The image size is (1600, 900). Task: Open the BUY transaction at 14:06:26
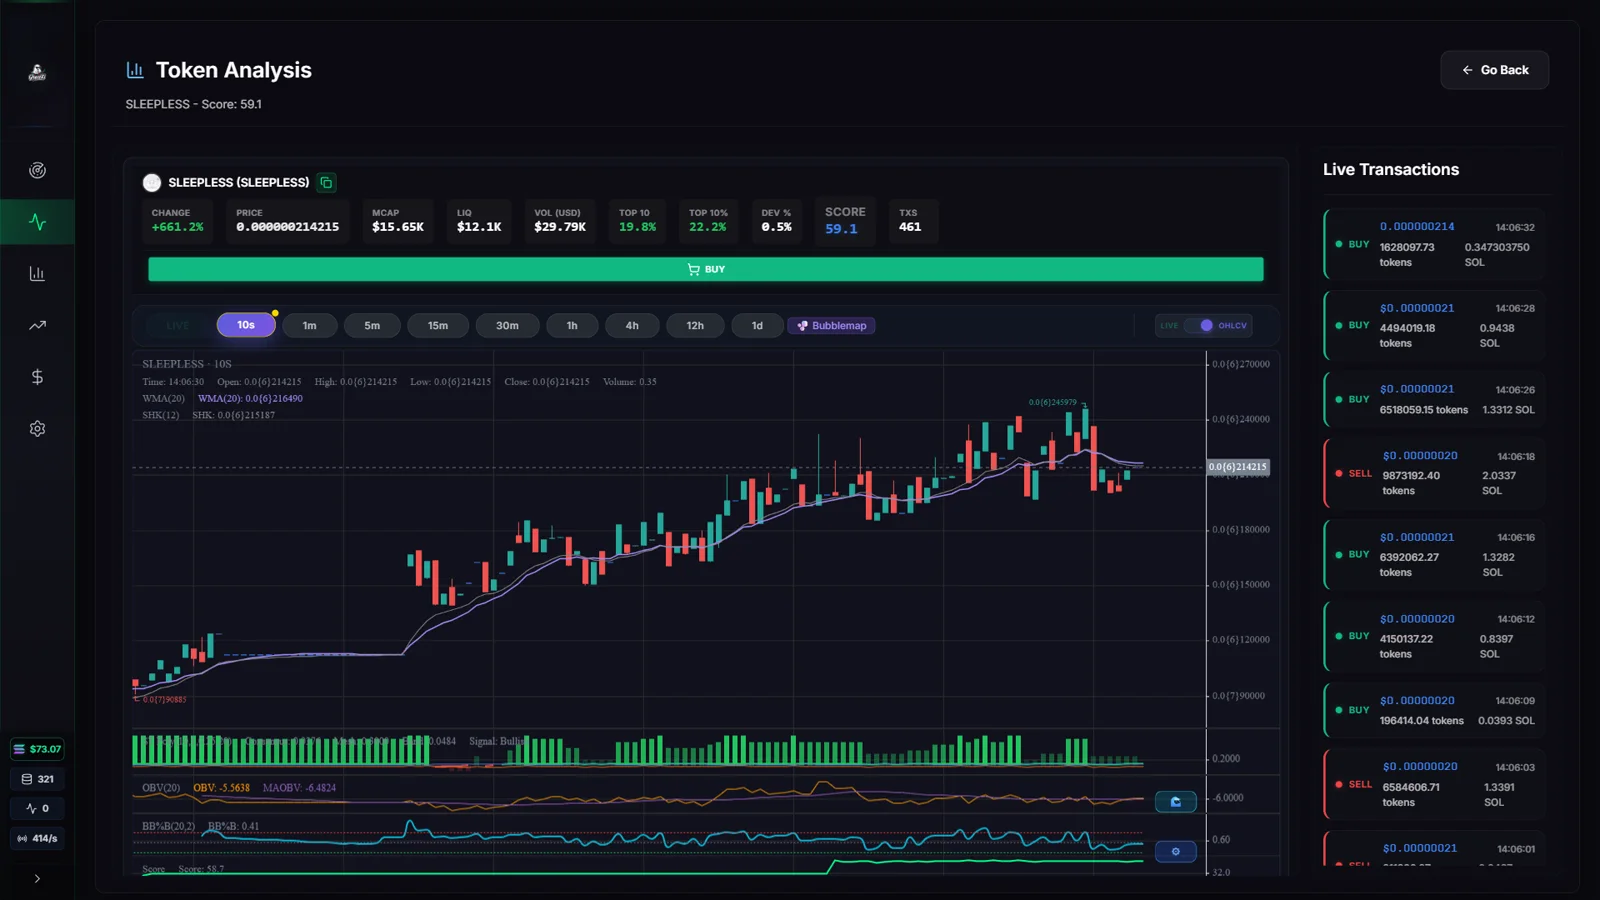click(1435, 399)
